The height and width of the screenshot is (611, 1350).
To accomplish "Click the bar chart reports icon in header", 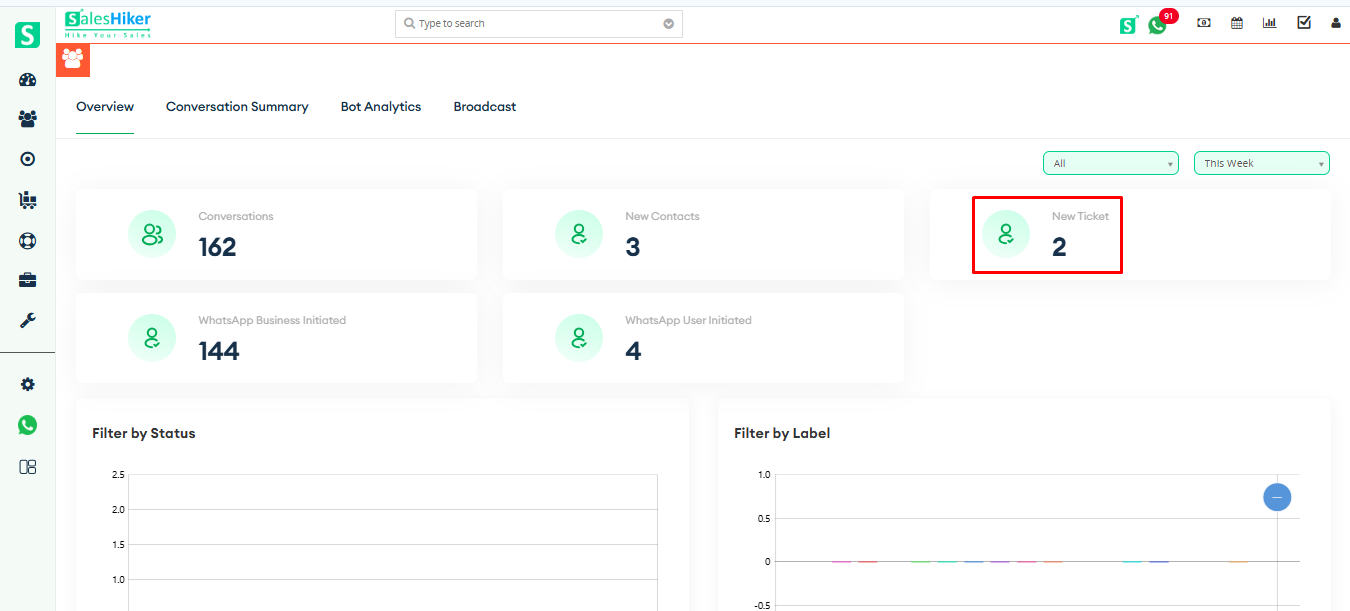I will pyautogui.click(x=1270, y=23).
